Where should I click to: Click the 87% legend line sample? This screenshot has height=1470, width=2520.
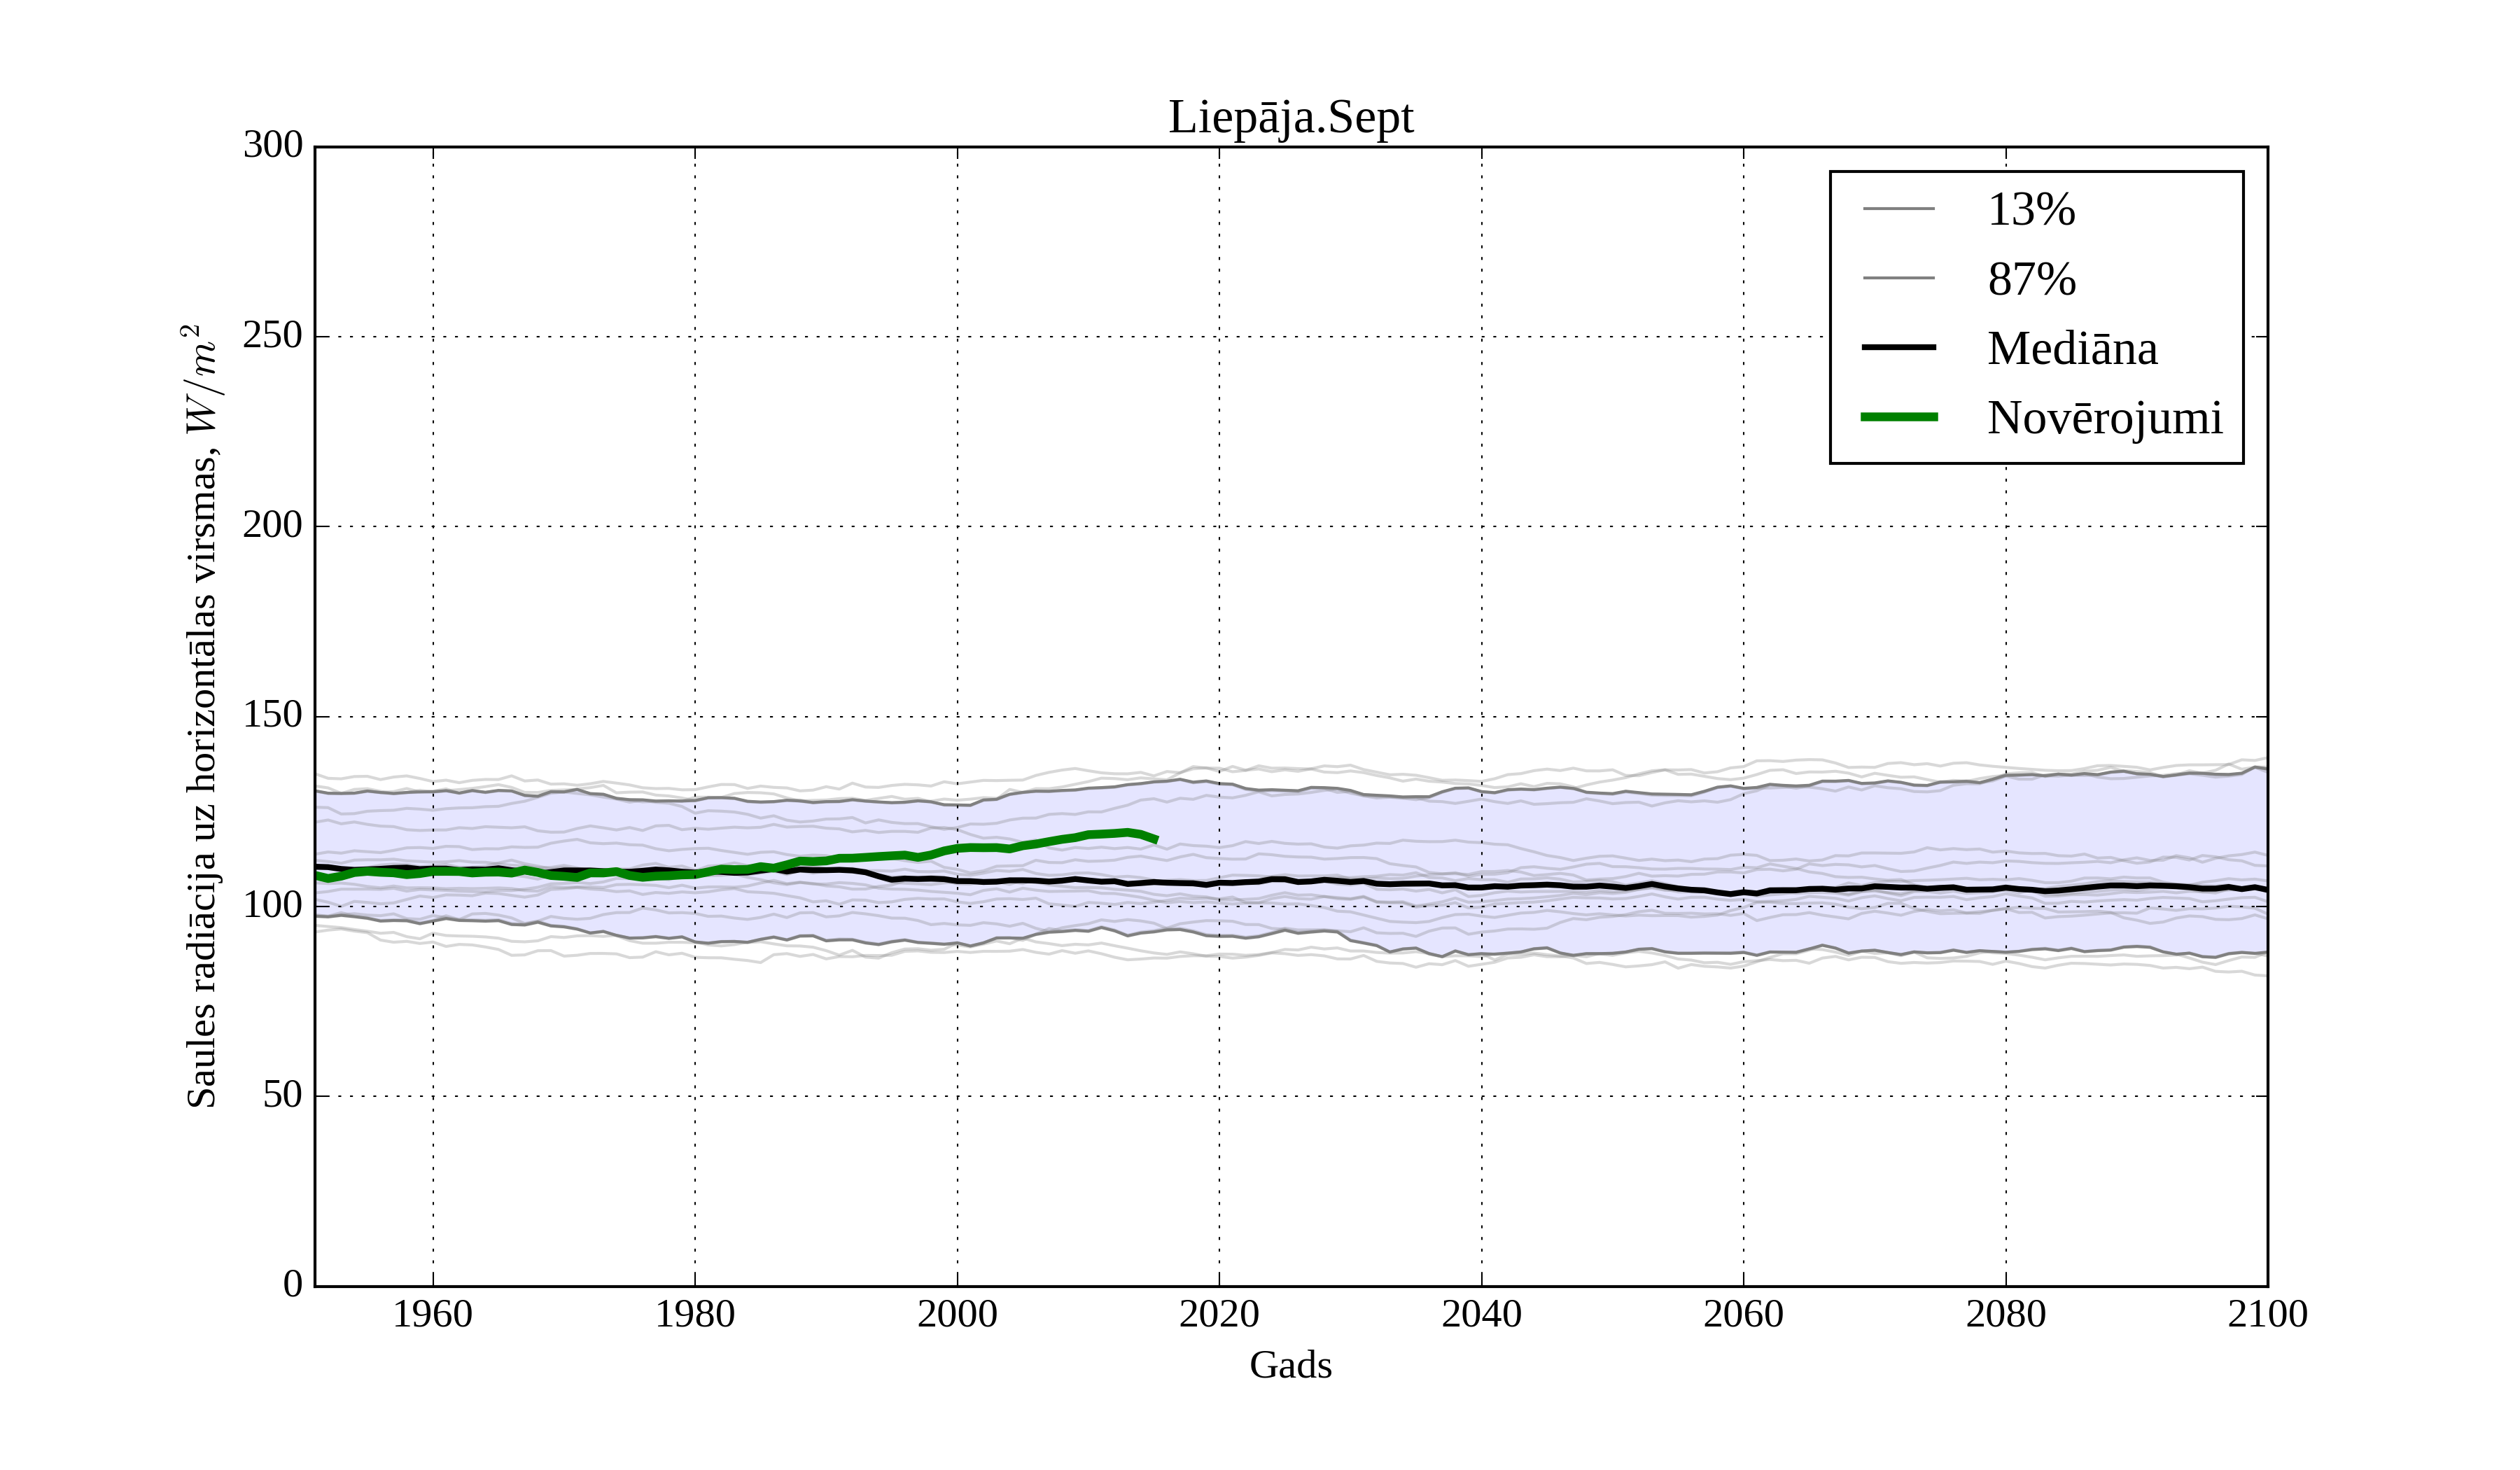tap(1898, 278)
